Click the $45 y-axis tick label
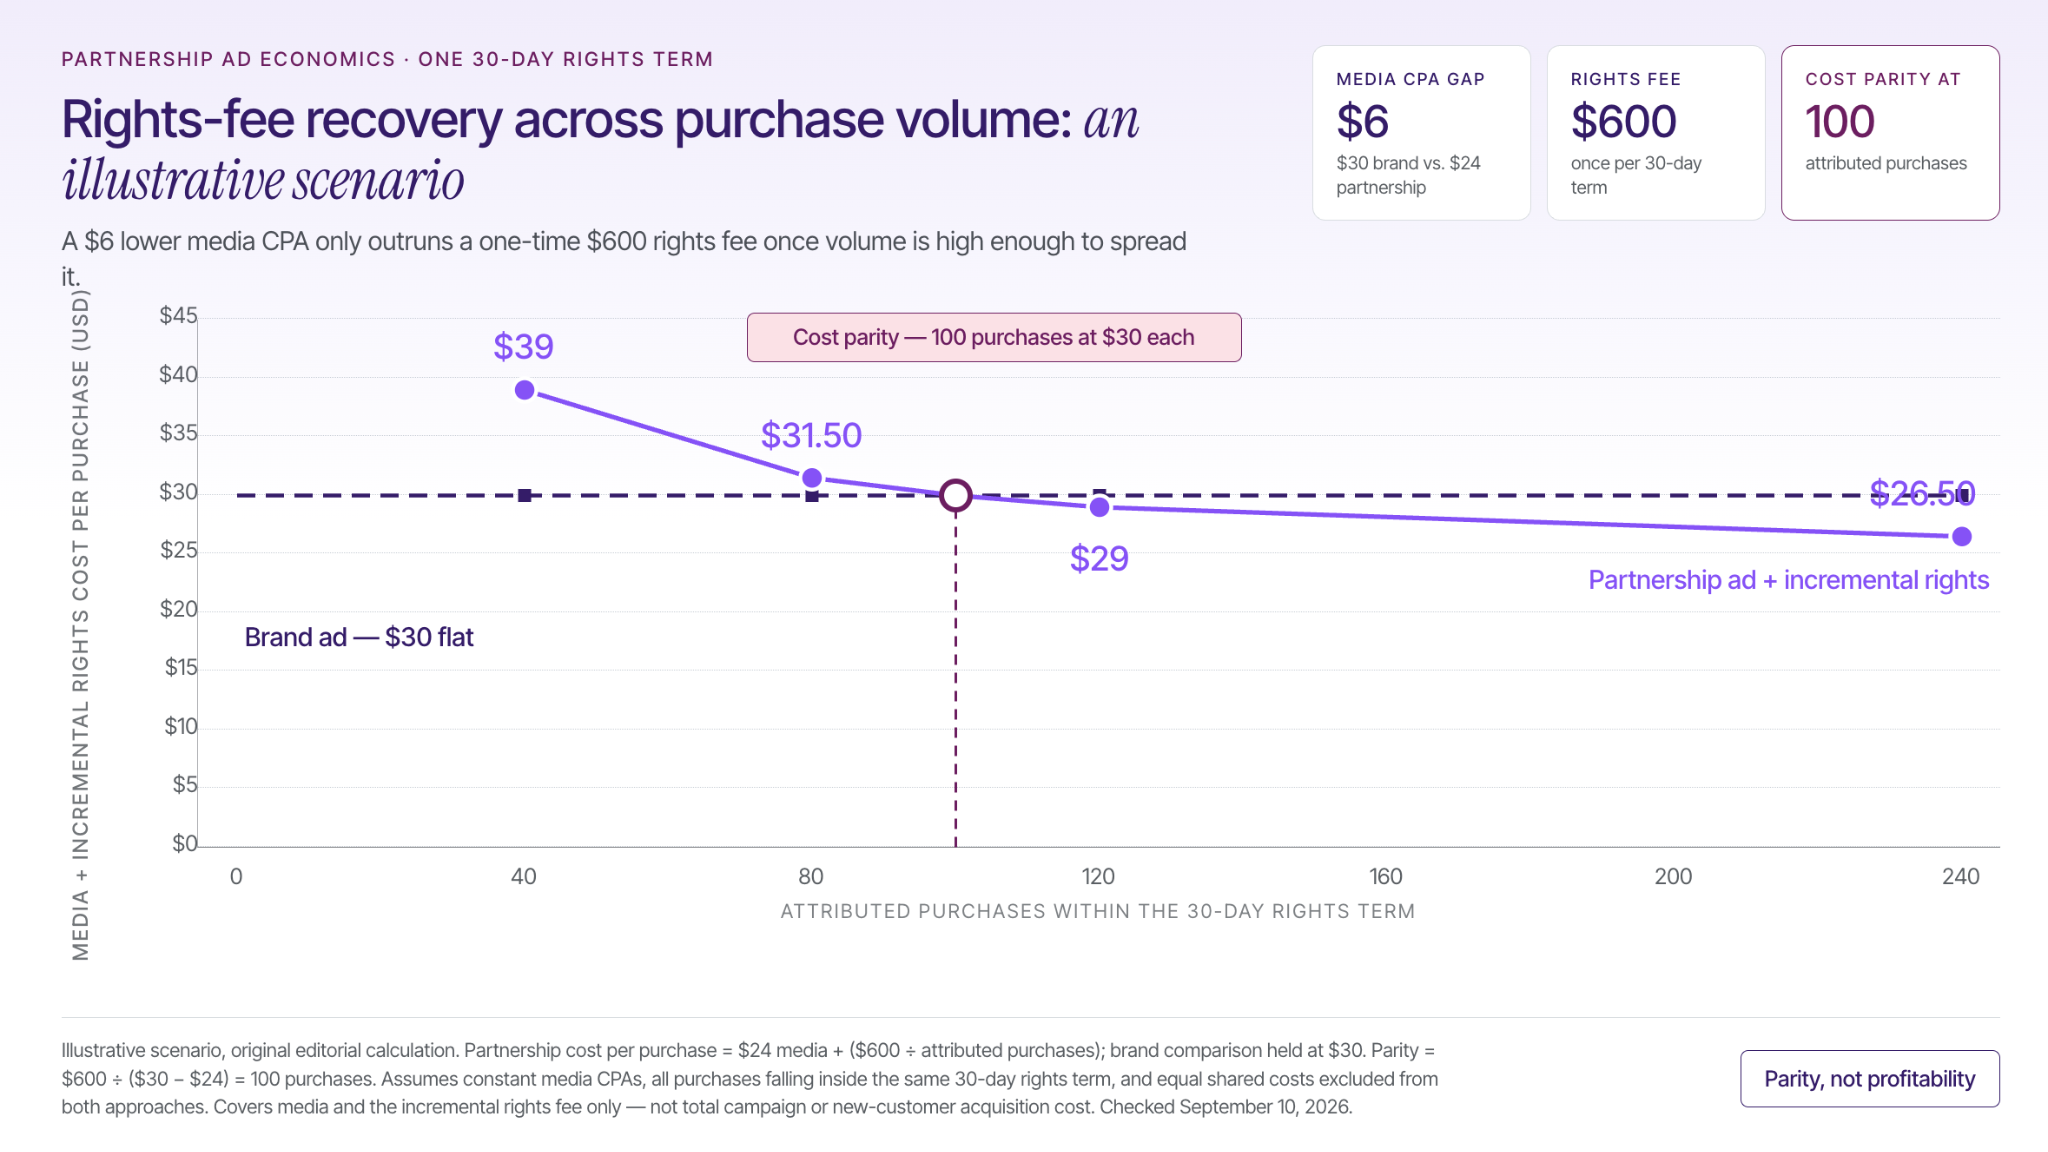The image size is (2048, 1152). coord(179,316)
